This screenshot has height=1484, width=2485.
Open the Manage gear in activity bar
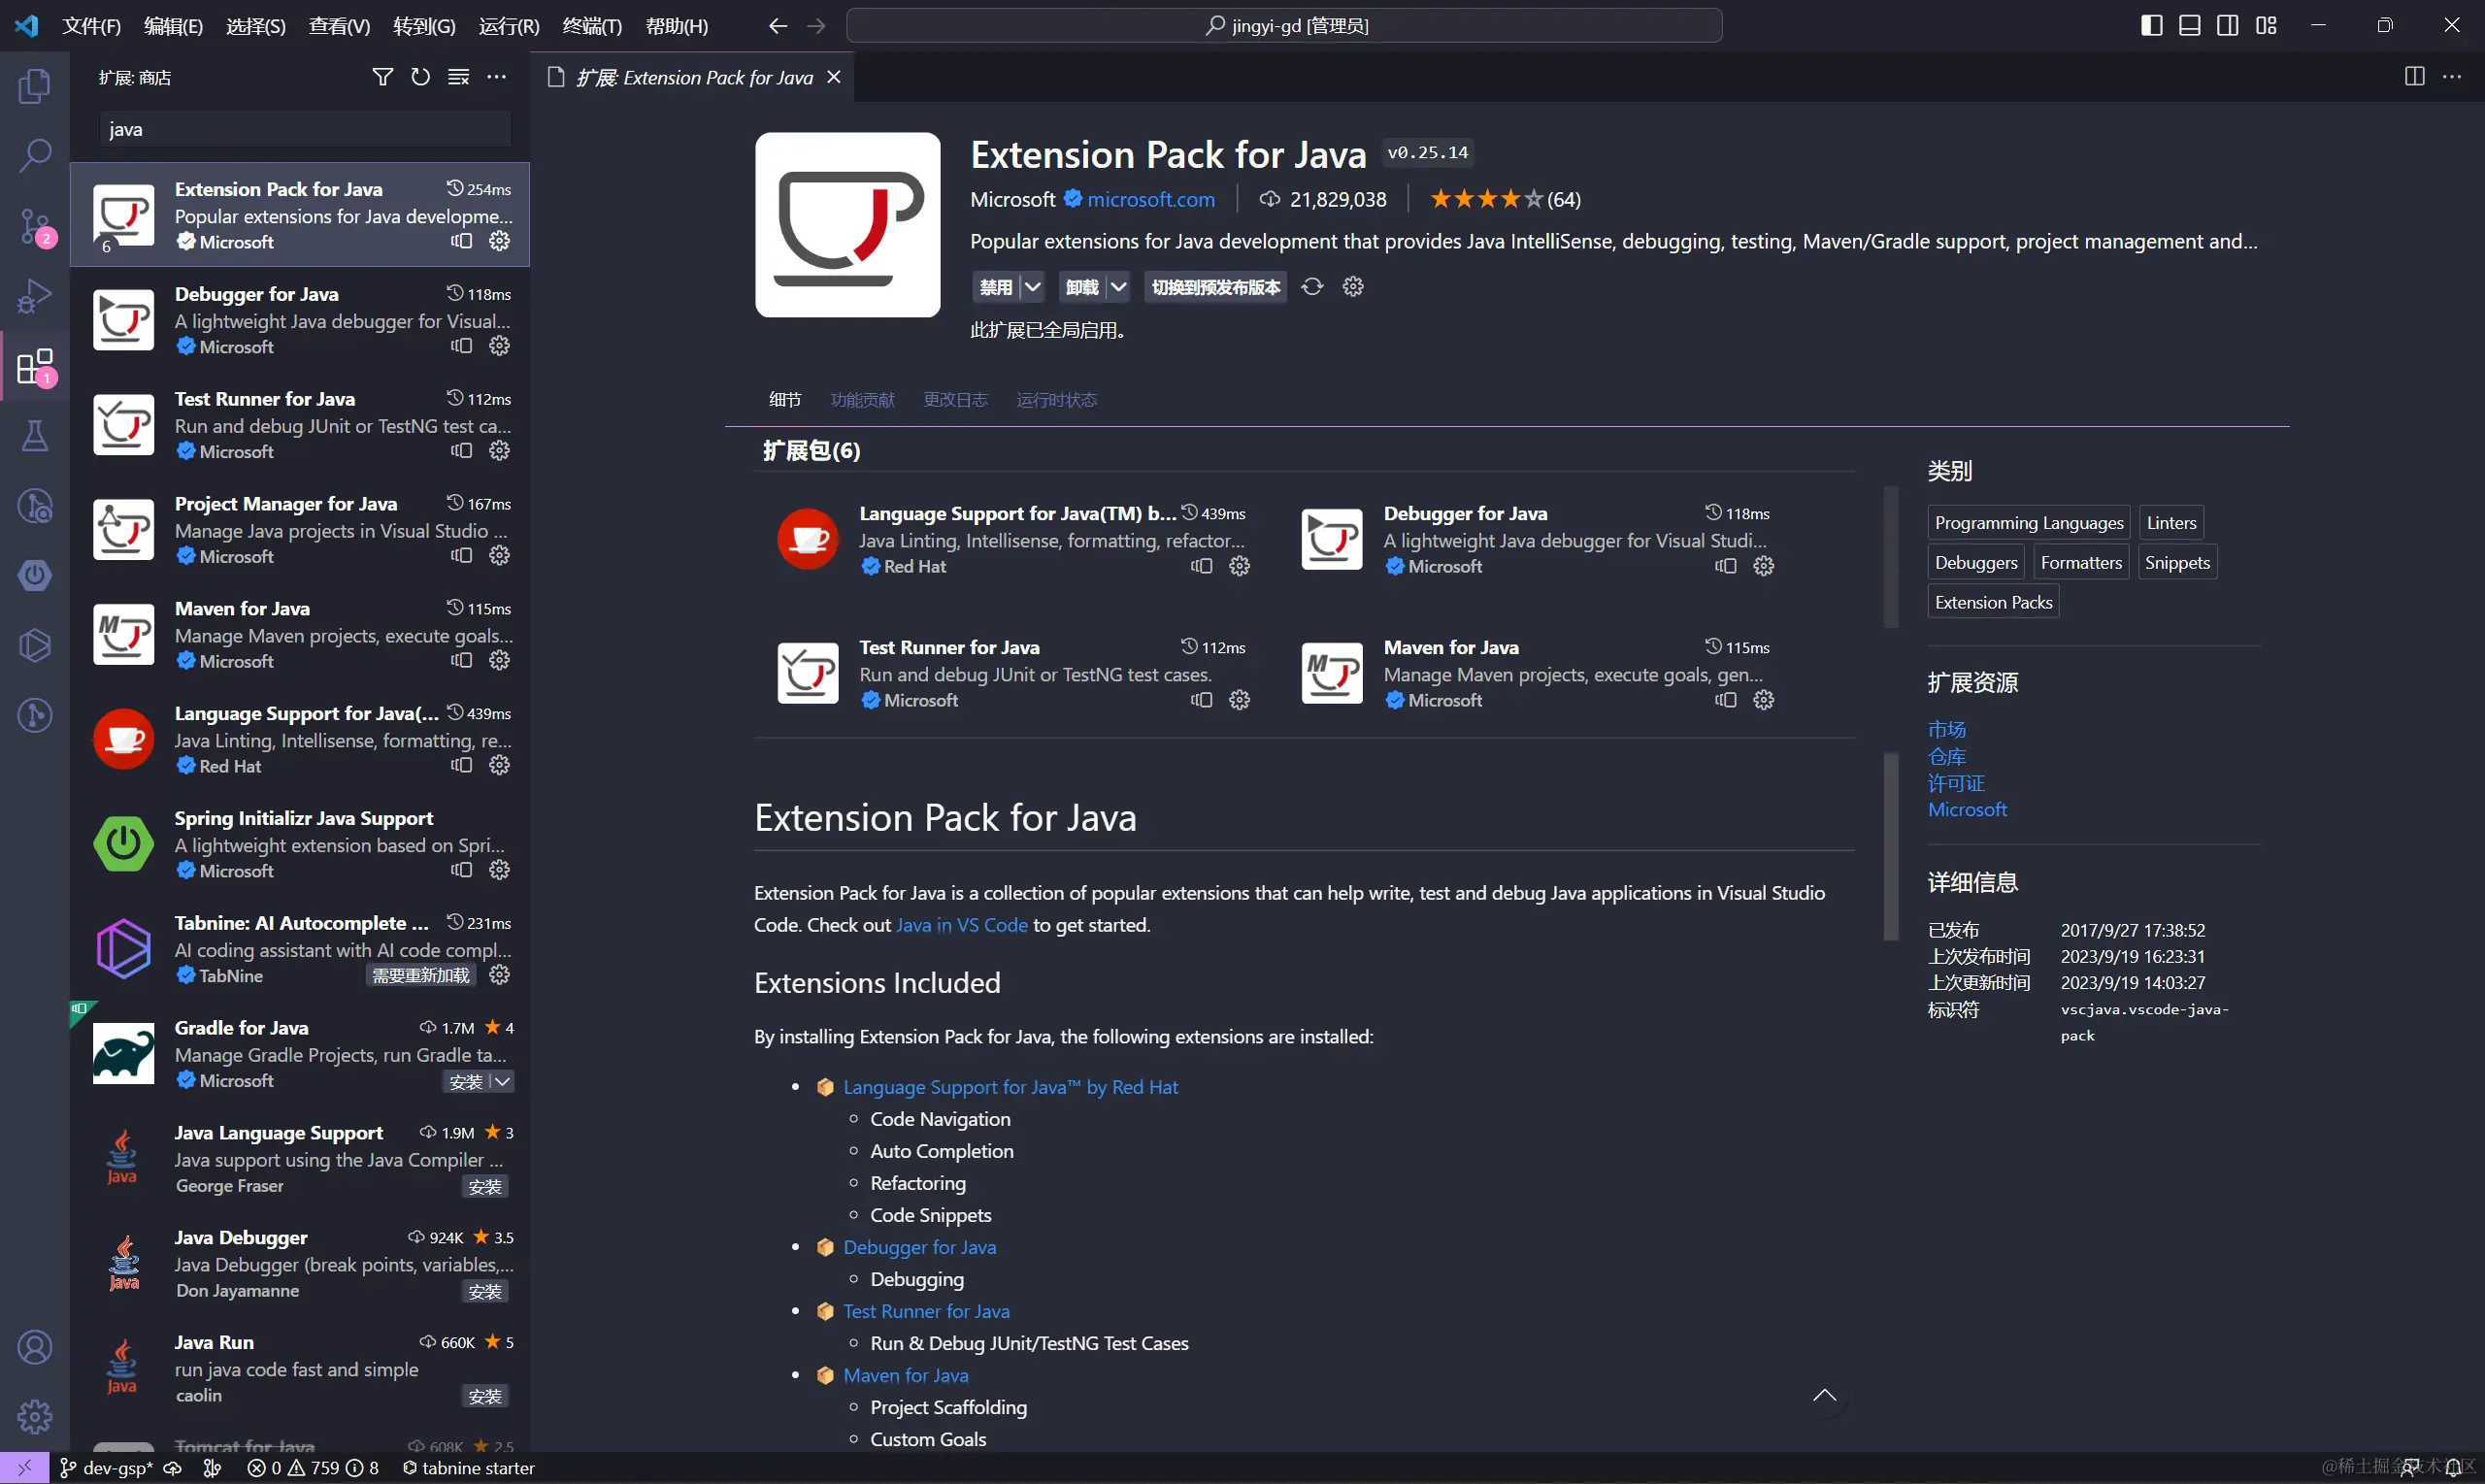tap(35, 1416)
